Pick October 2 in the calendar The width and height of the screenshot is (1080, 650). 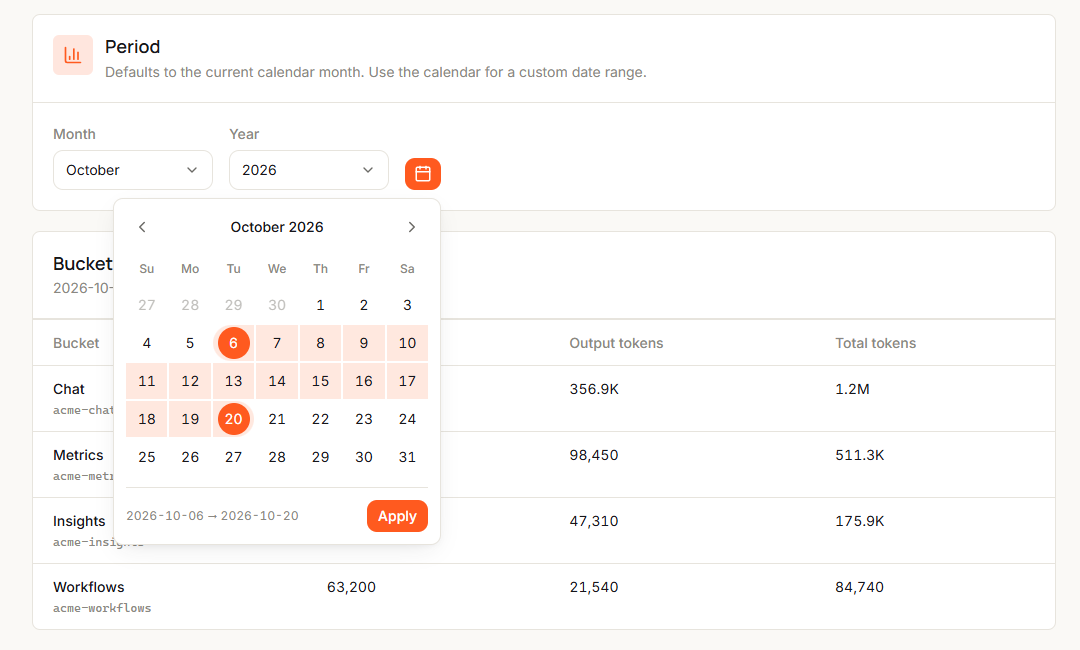pos(364,305)
